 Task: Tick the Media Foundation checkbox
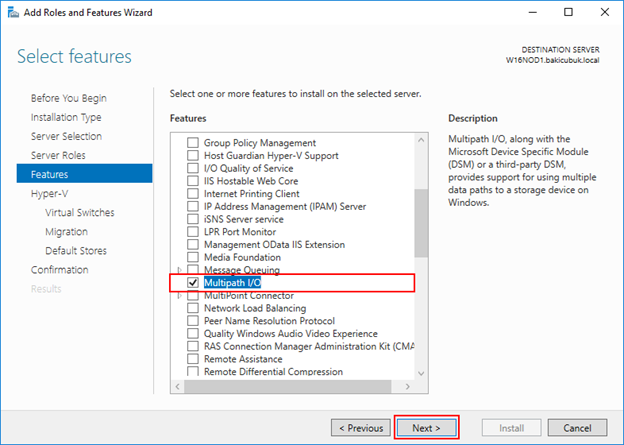tap(193, 257)
